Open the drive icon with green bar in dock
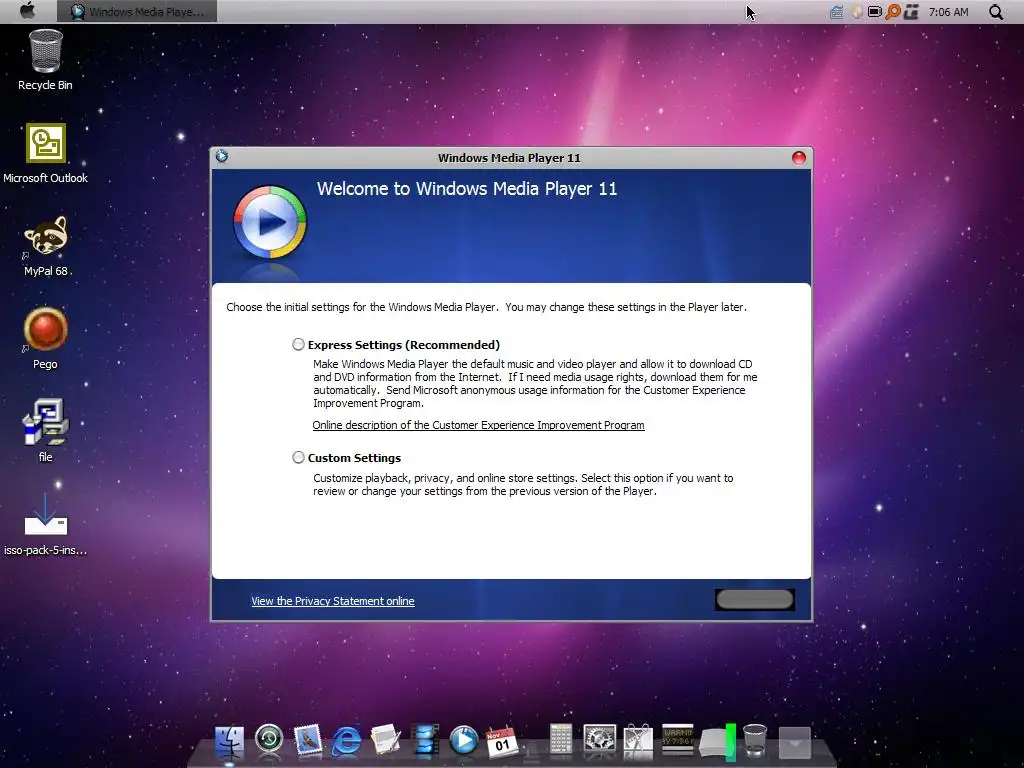 [x=717, y=742]
